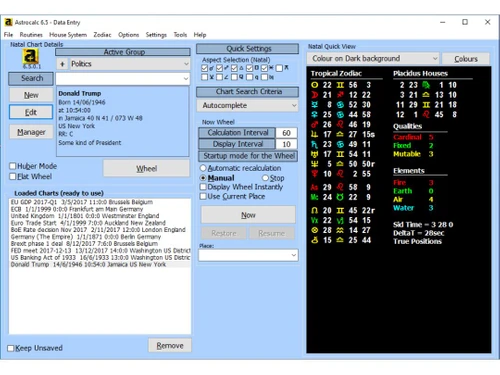Click the Sun glyph in Tropical Zodiac

pos(314,85)
